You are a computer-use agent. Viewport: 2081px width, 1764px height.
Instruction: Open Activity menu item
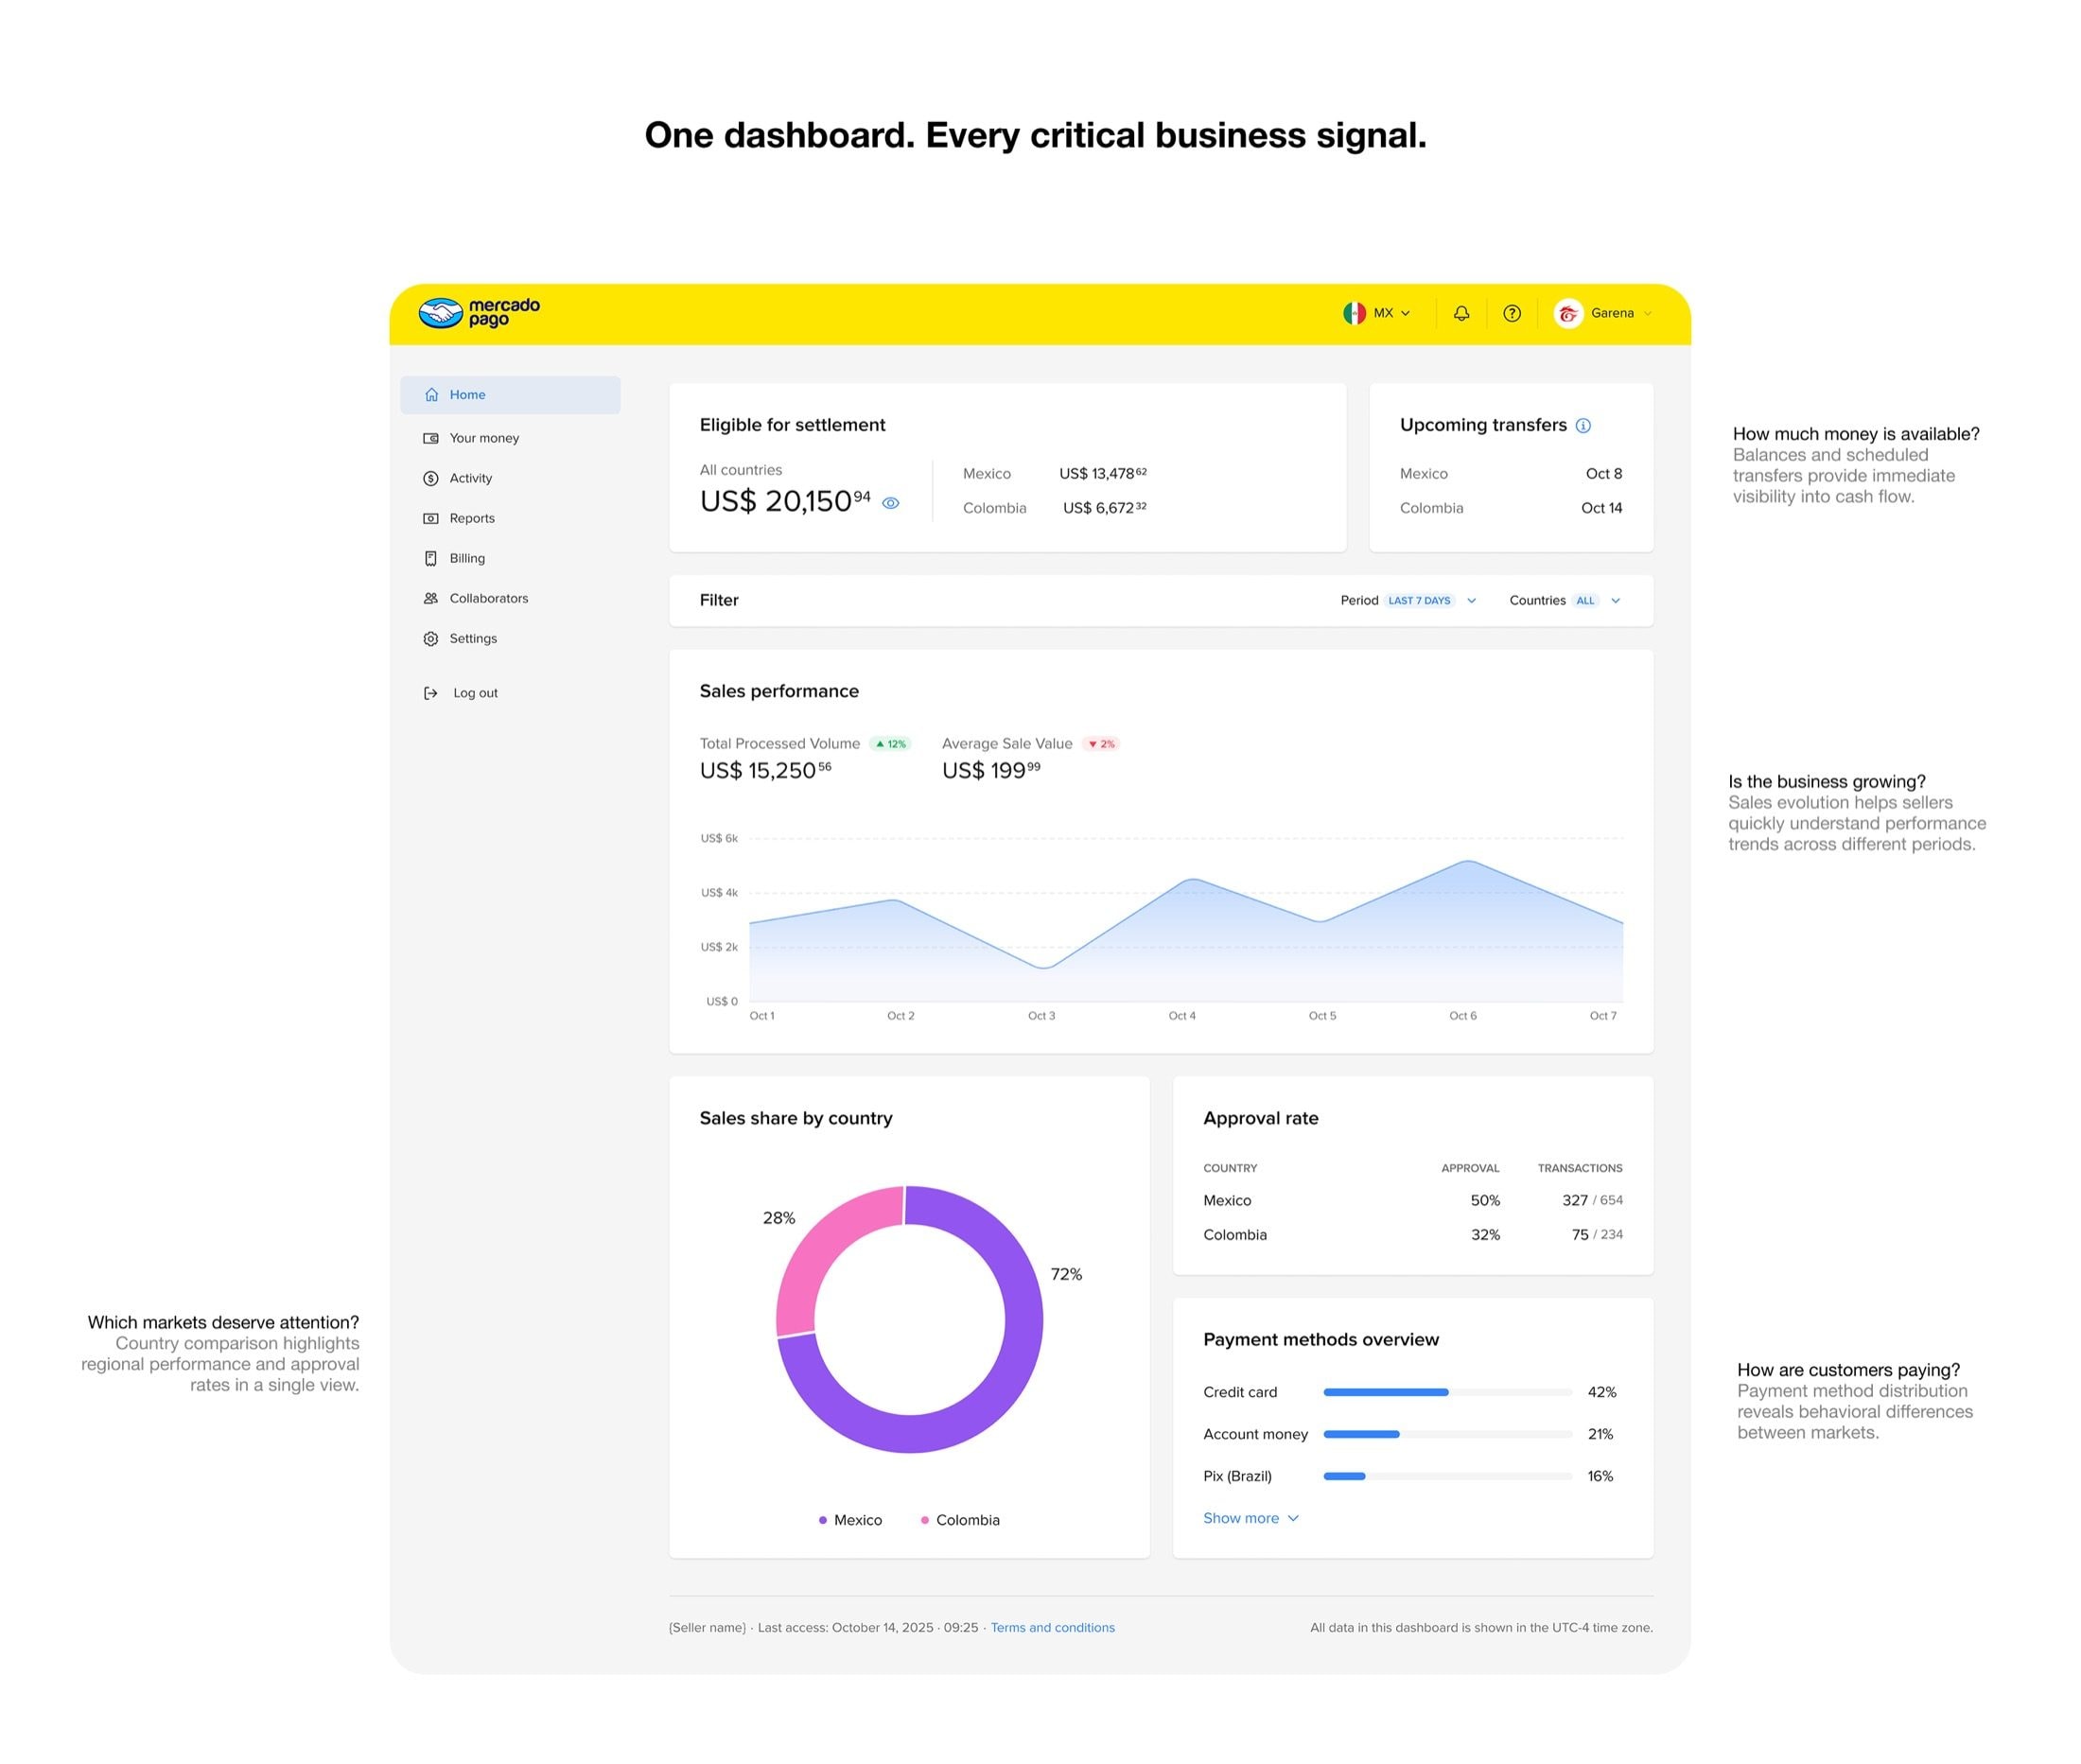[471, 478]
